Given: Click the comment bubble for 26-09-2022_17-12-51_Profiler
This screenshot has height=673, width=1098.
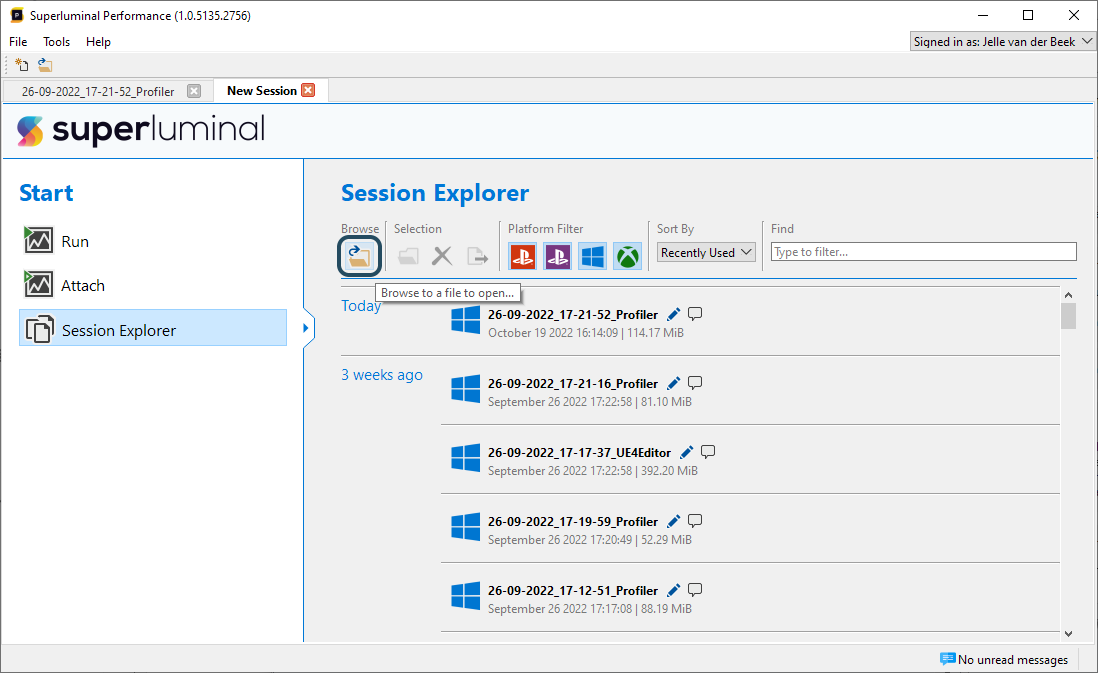Looking at the screenshot, I should pyautogui.click(x=695, y=590).
